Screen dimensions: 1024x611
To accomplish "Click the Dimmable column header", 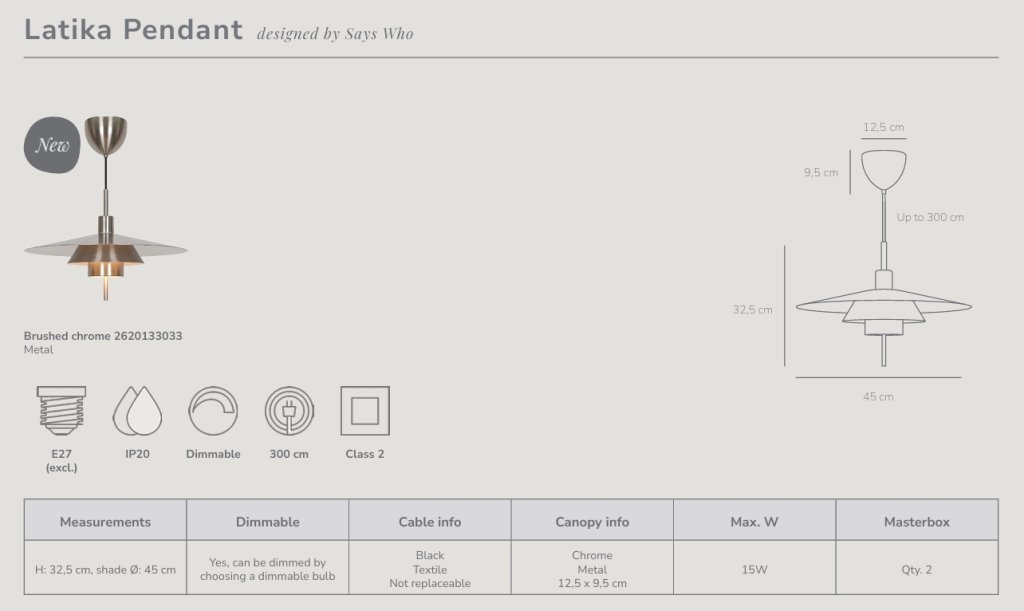I will pyautogui.click(x=268, y=520).
